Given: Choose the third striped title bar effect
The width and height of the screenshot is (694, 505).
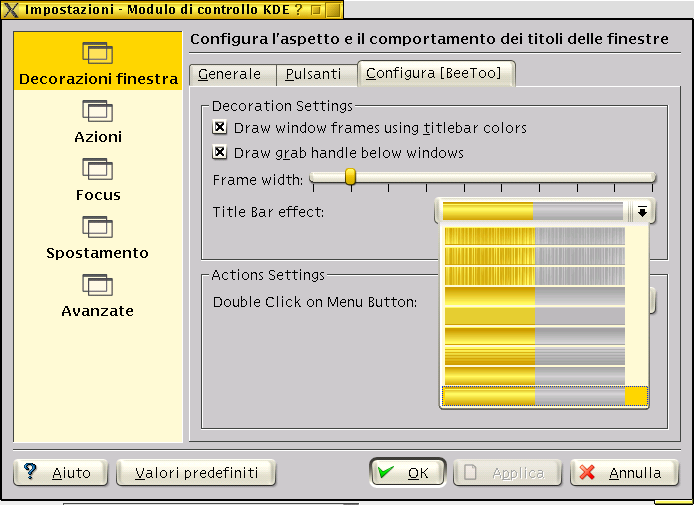Looking at the screenshot, I should 535,276.
